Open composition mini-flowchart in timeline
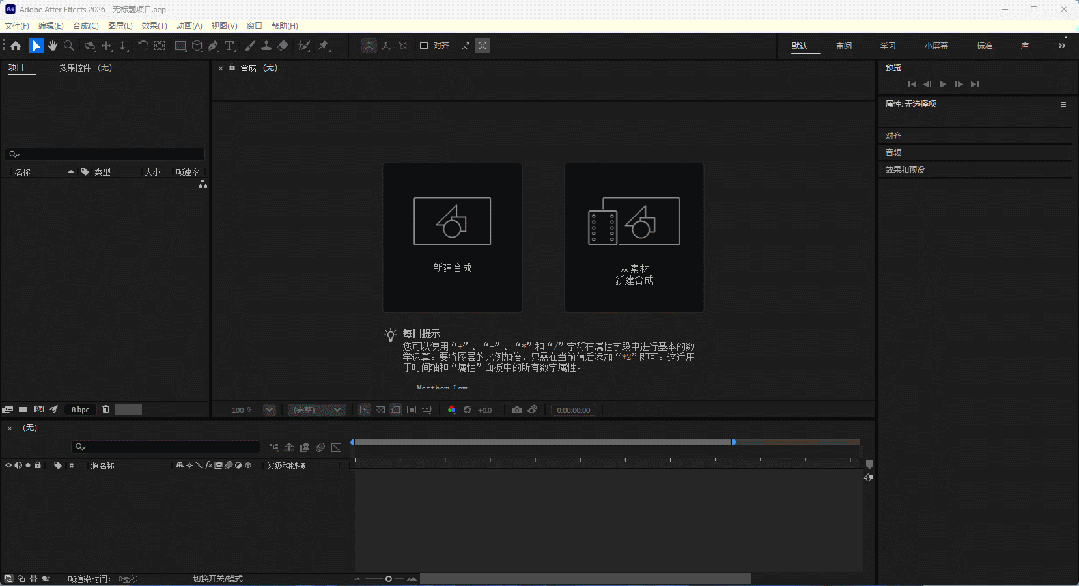The image size is (1079, 586). (x=274, y=447)
